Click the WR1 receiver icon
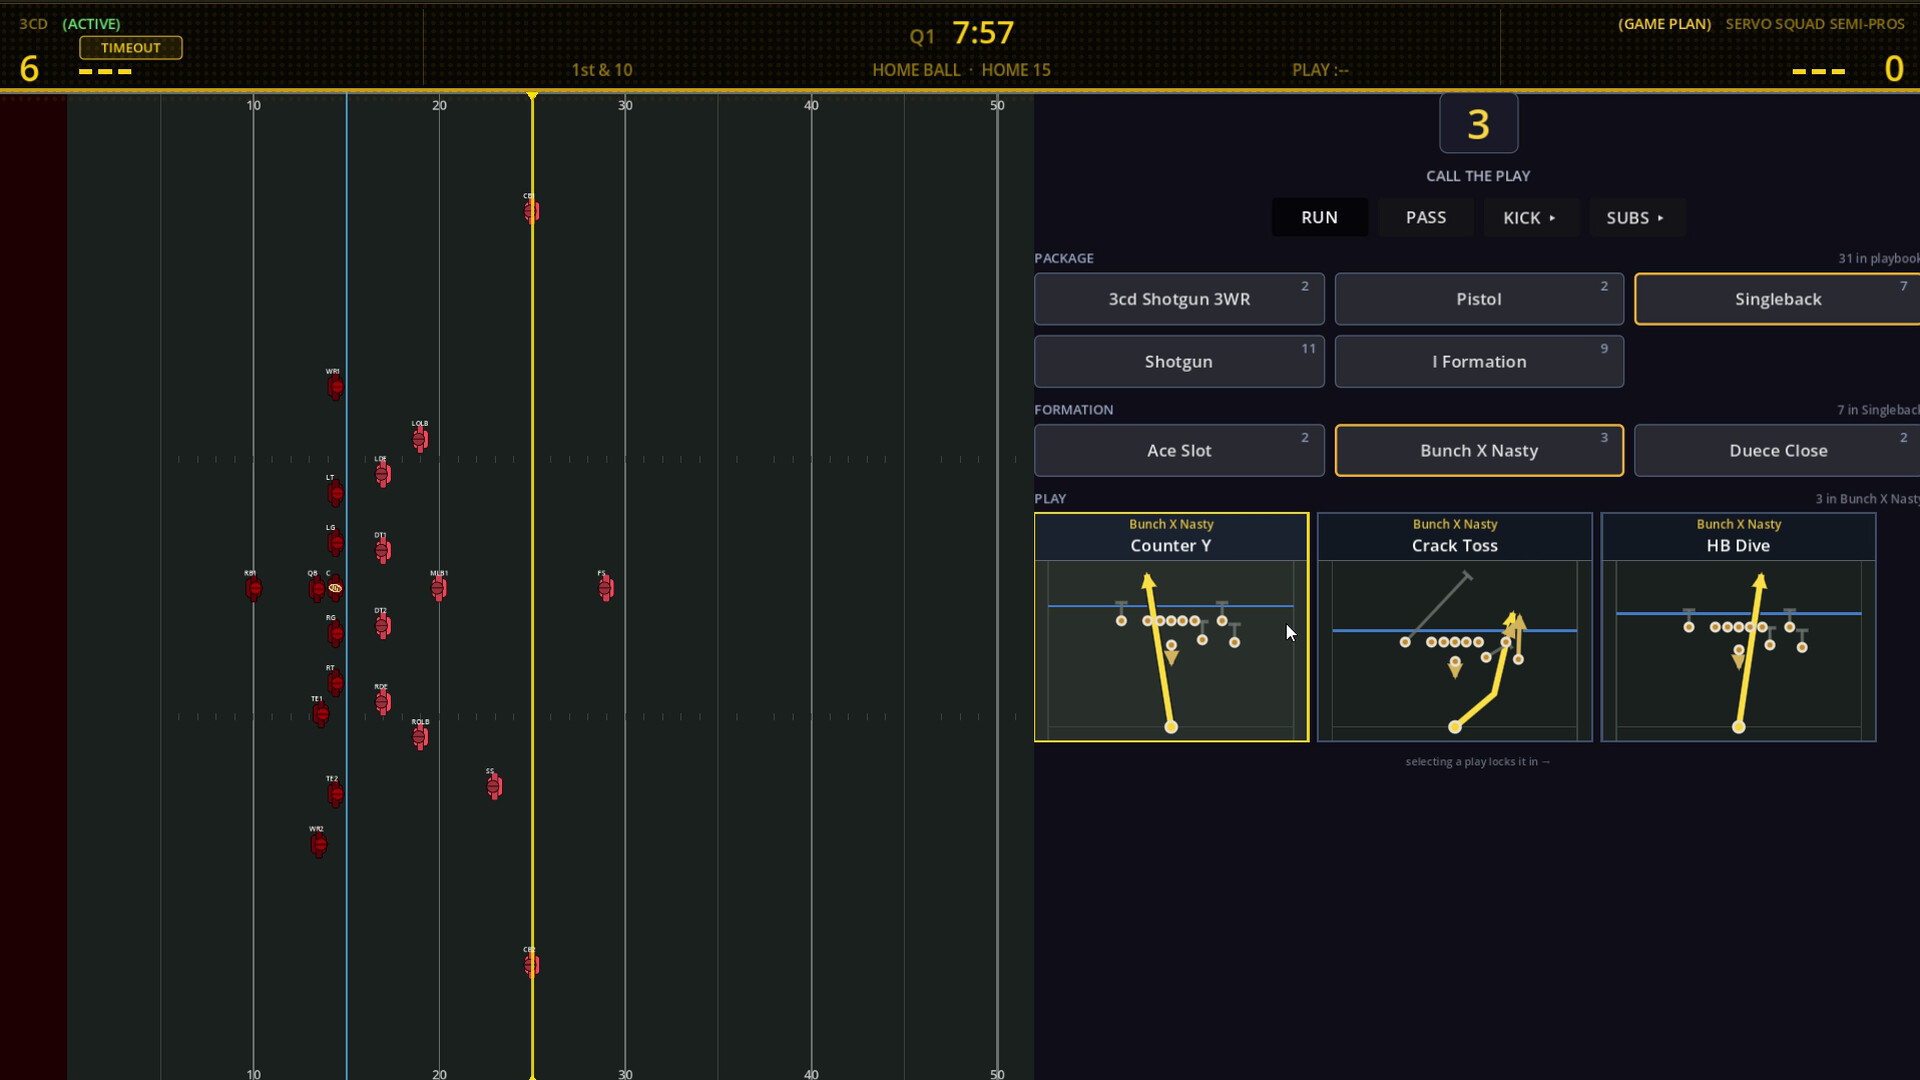This screenshot has height=1080, width=1920. pyautogui.click(x=335, y=387)
